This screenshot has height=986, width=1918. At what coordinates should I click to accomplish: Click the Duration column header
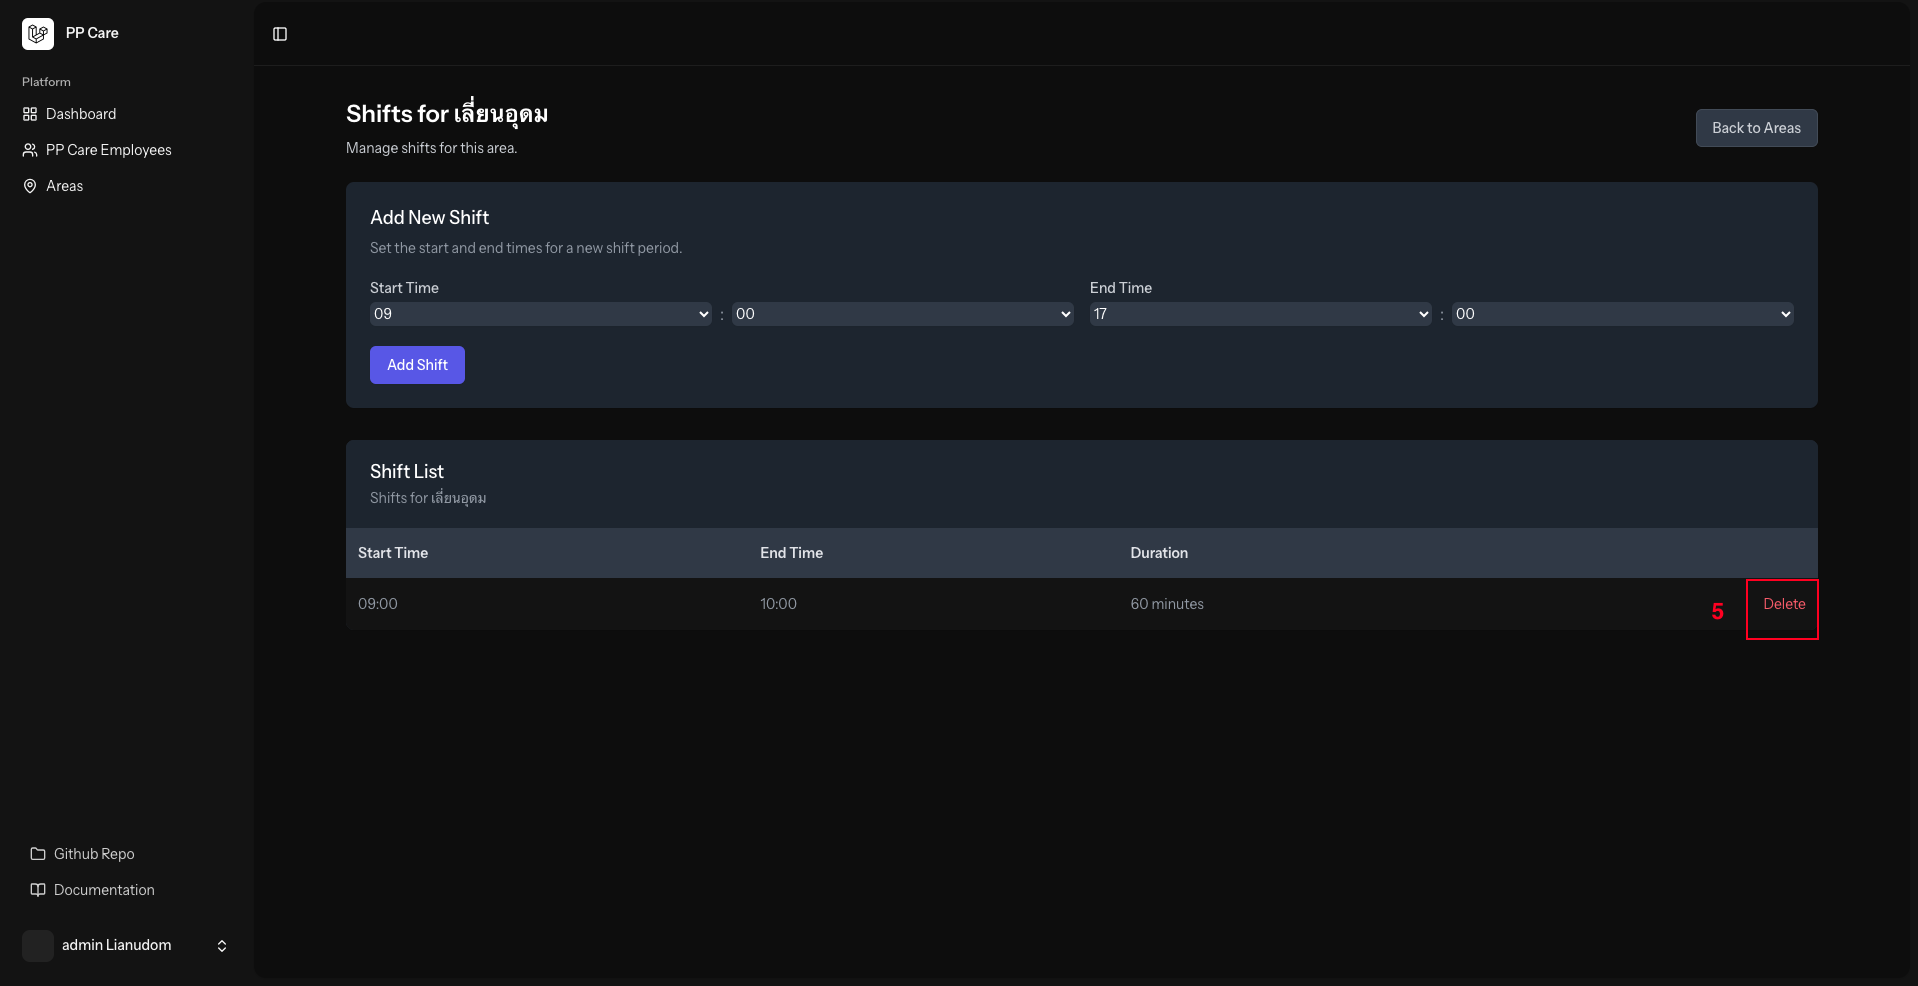click(1159, 553)
